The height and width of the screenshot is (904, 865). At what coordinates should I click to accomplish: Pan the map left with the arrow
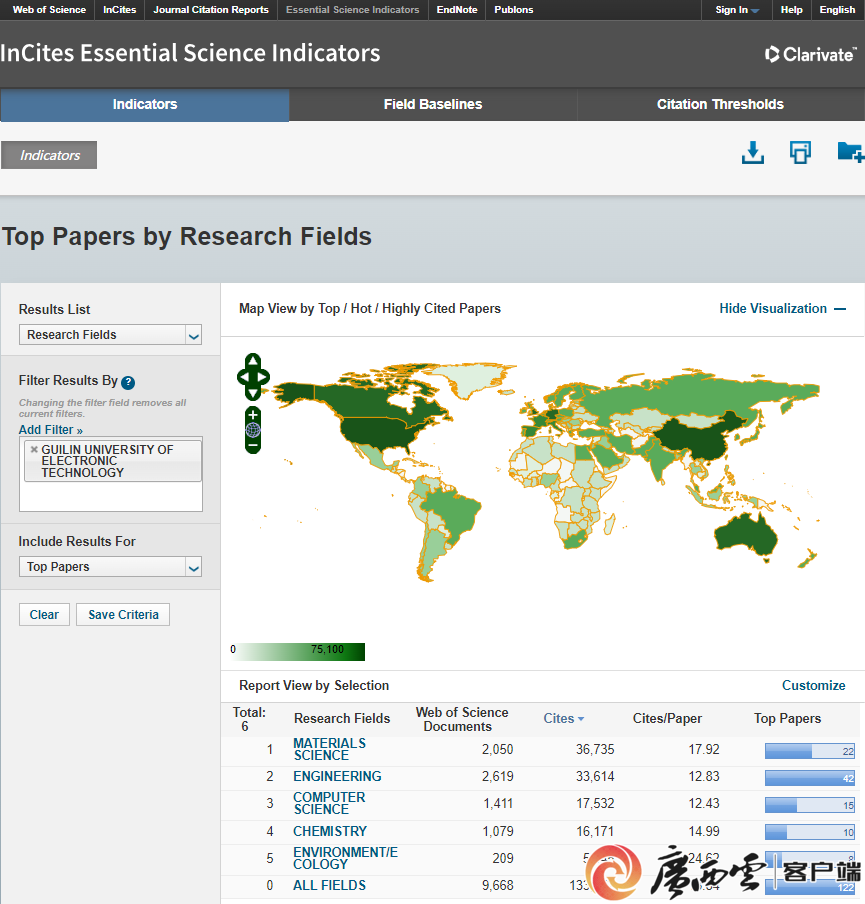243,377
